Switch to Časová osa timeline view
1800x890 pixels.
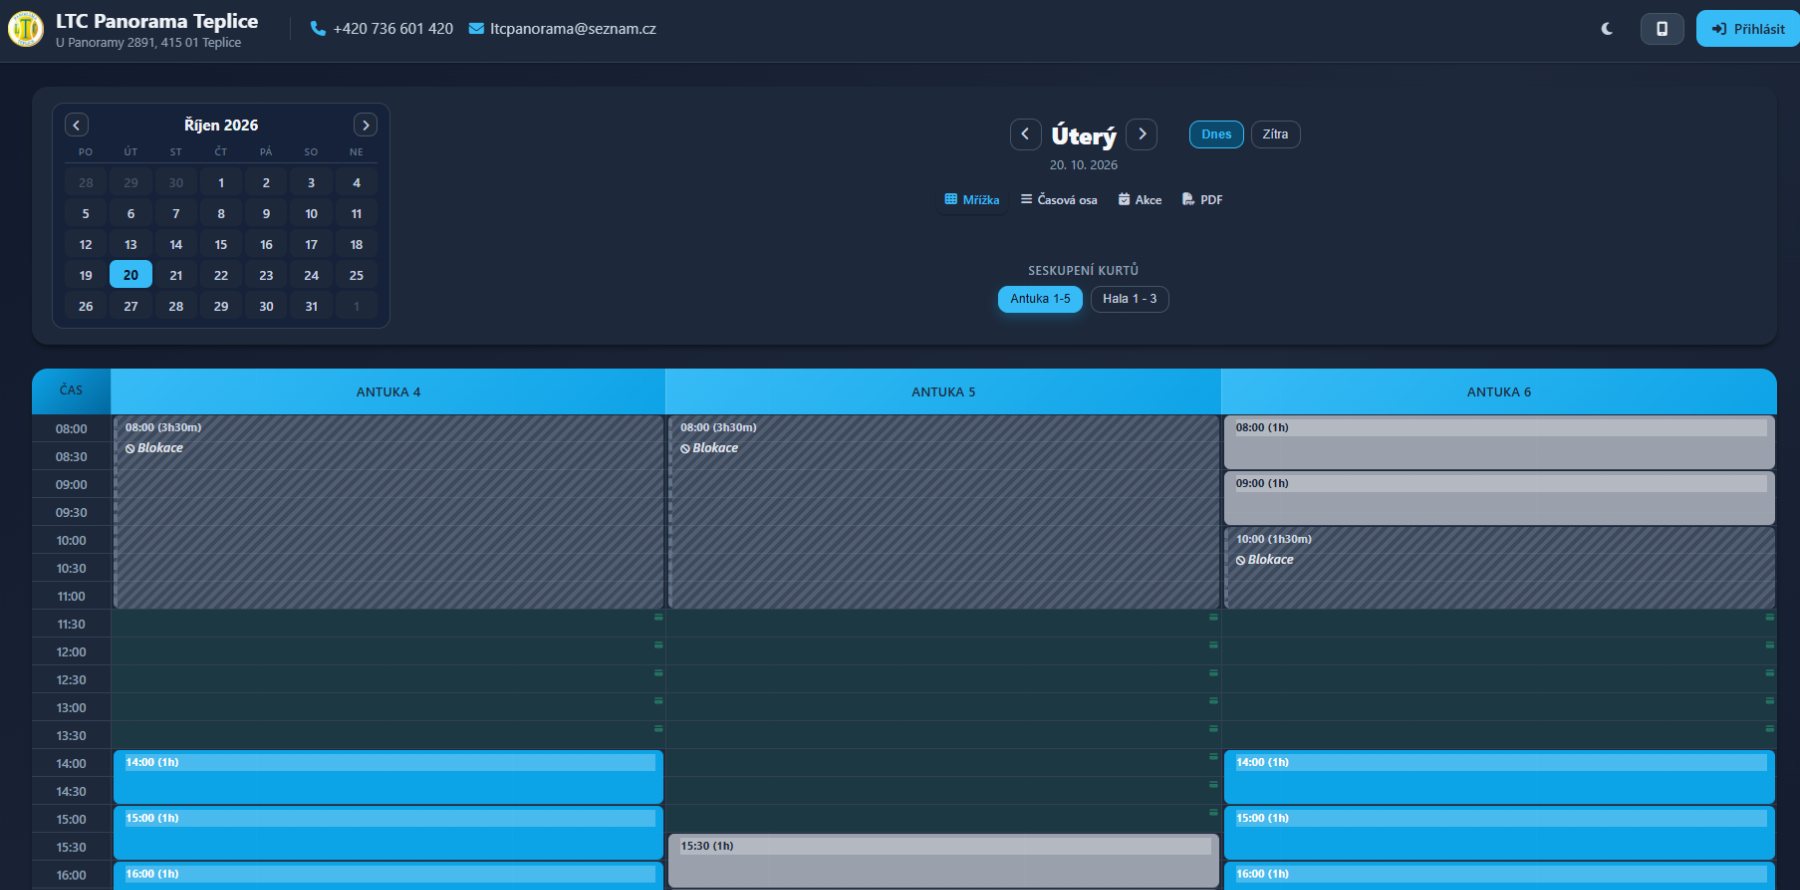pos(1059,200)
